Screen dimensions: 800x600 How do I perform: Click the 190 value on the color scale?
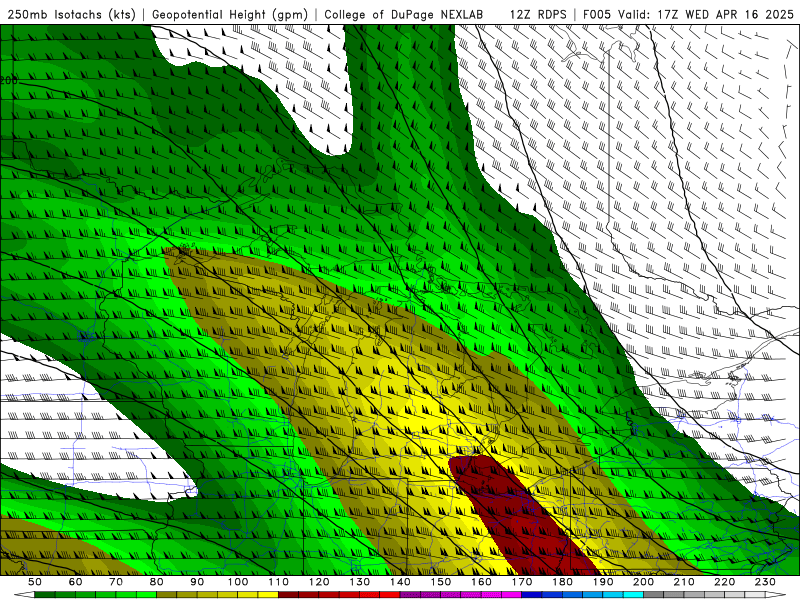point(603,582)
